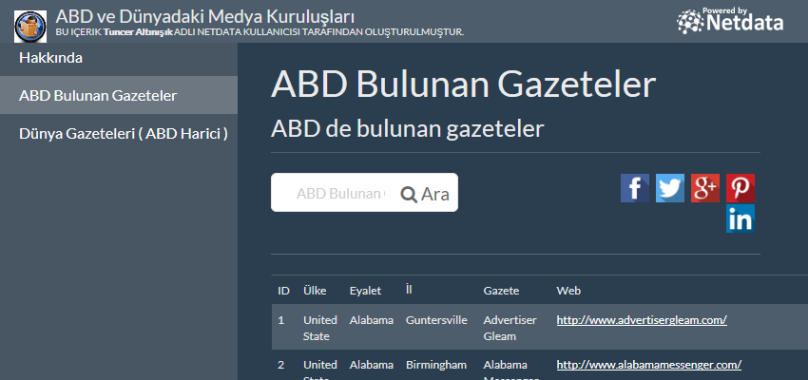The height and width of the screenshot is (380, 808).
Task: Click the magnifier search icon
Action: (x=409, y=194)
